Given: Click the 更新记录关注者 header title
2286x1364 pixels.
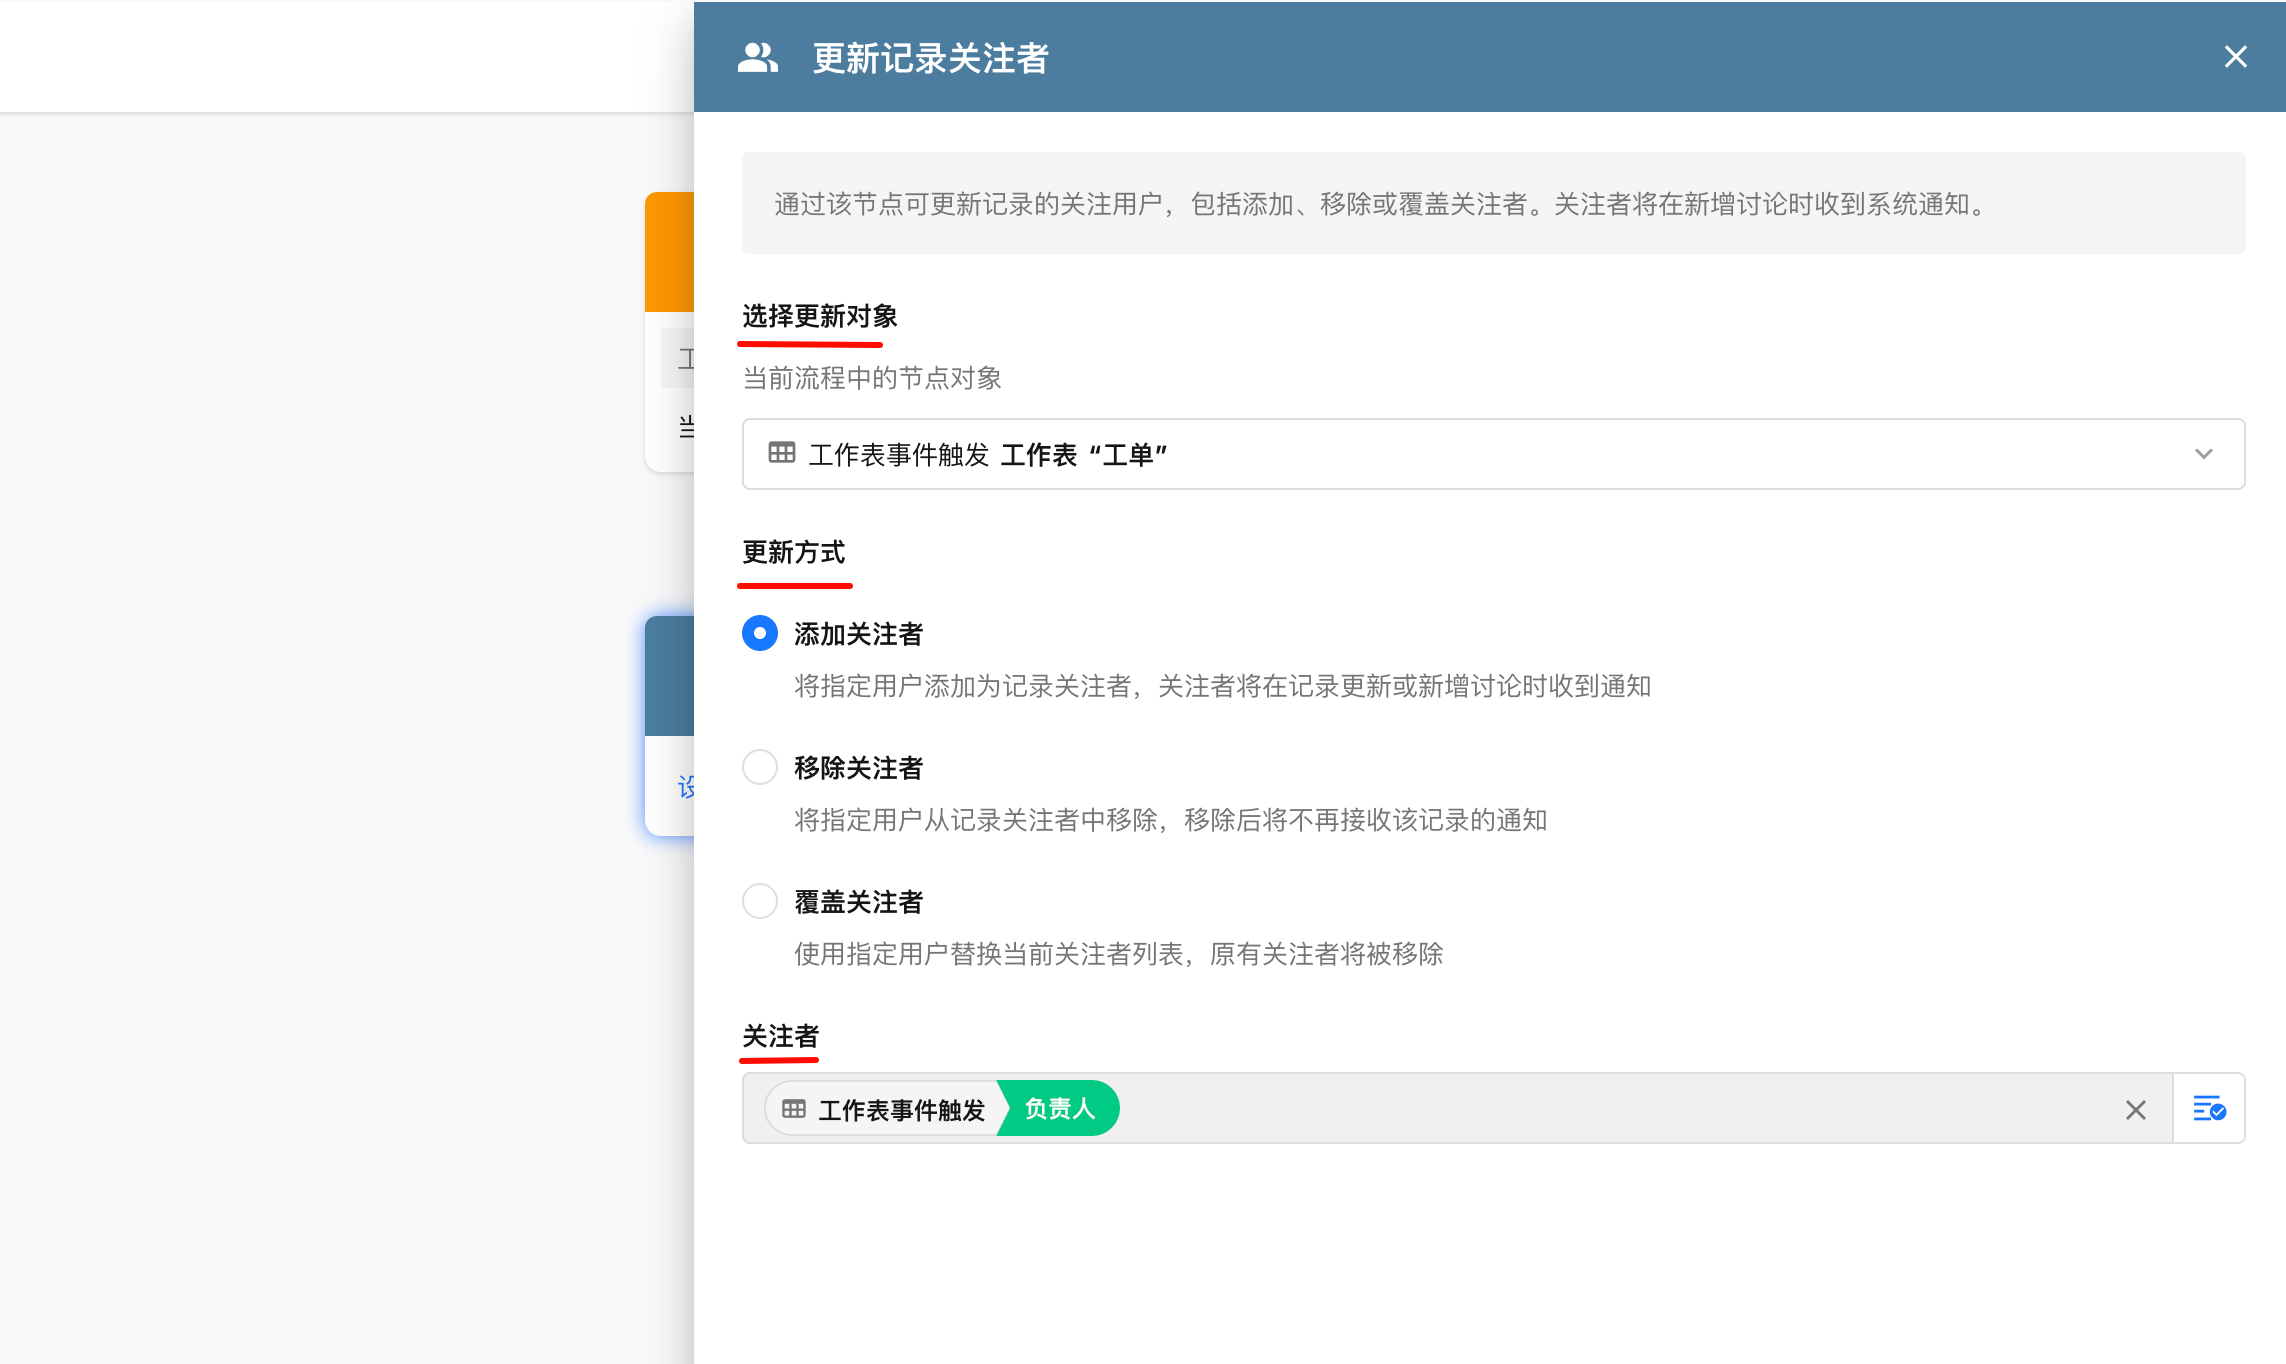Looking at the screenshot, I should tap(930, 58).
